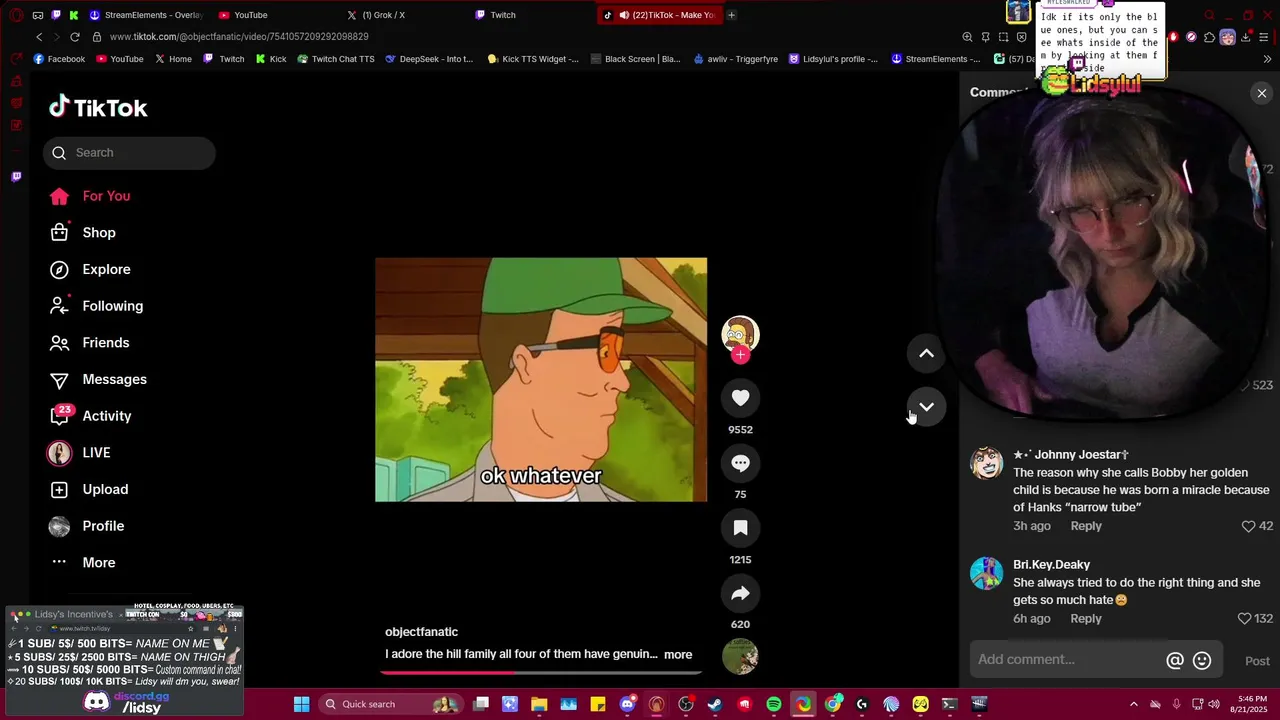This screenshot has width=1280, height=720.
Task: Follow creator with red plus badge
Action: (740, 355)
